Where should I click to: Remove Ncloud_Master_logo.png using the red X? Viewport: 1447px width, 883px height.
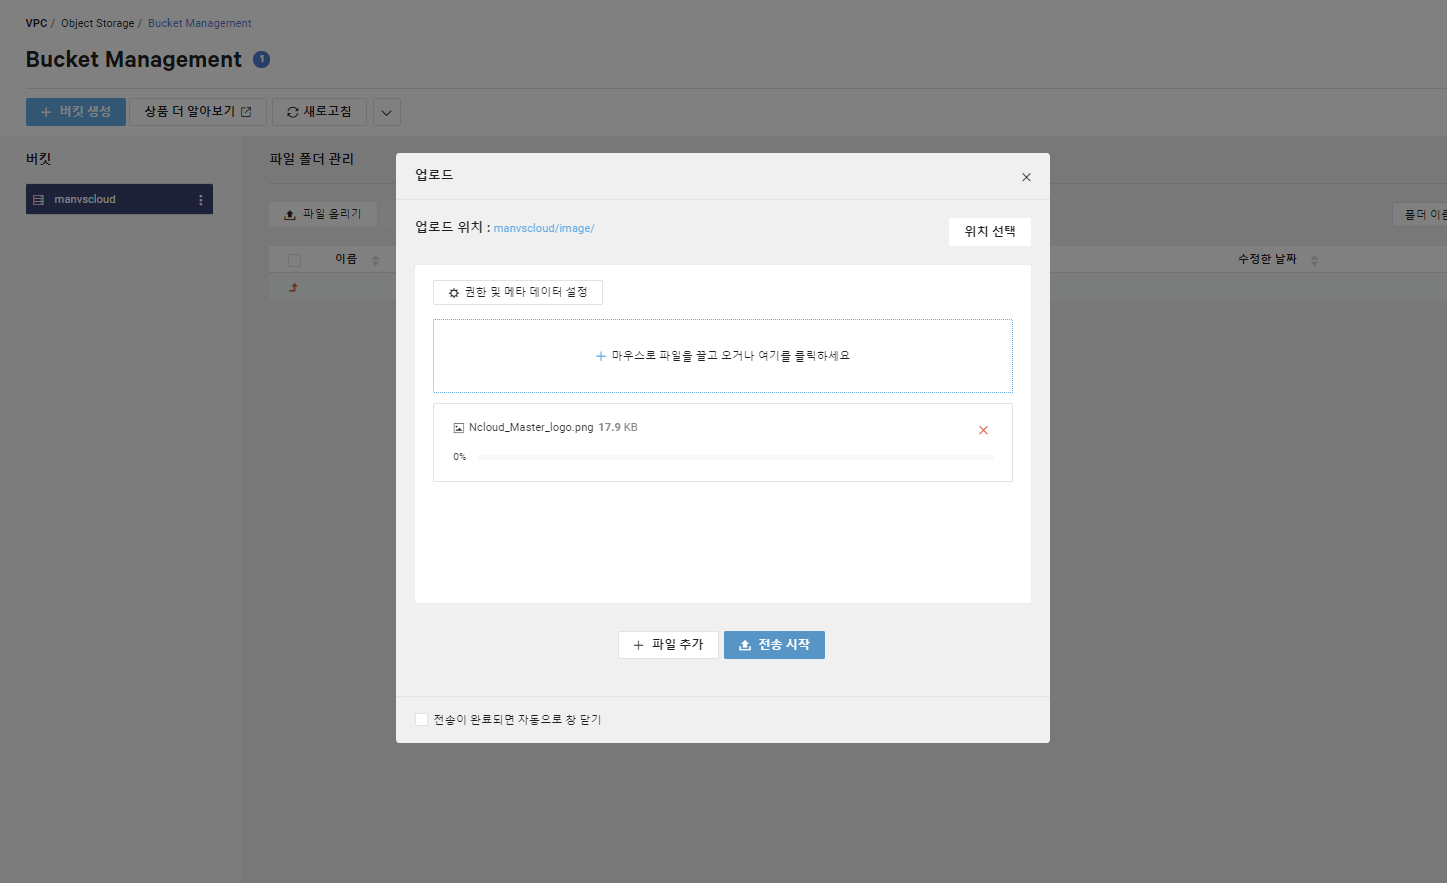(983, 429)
